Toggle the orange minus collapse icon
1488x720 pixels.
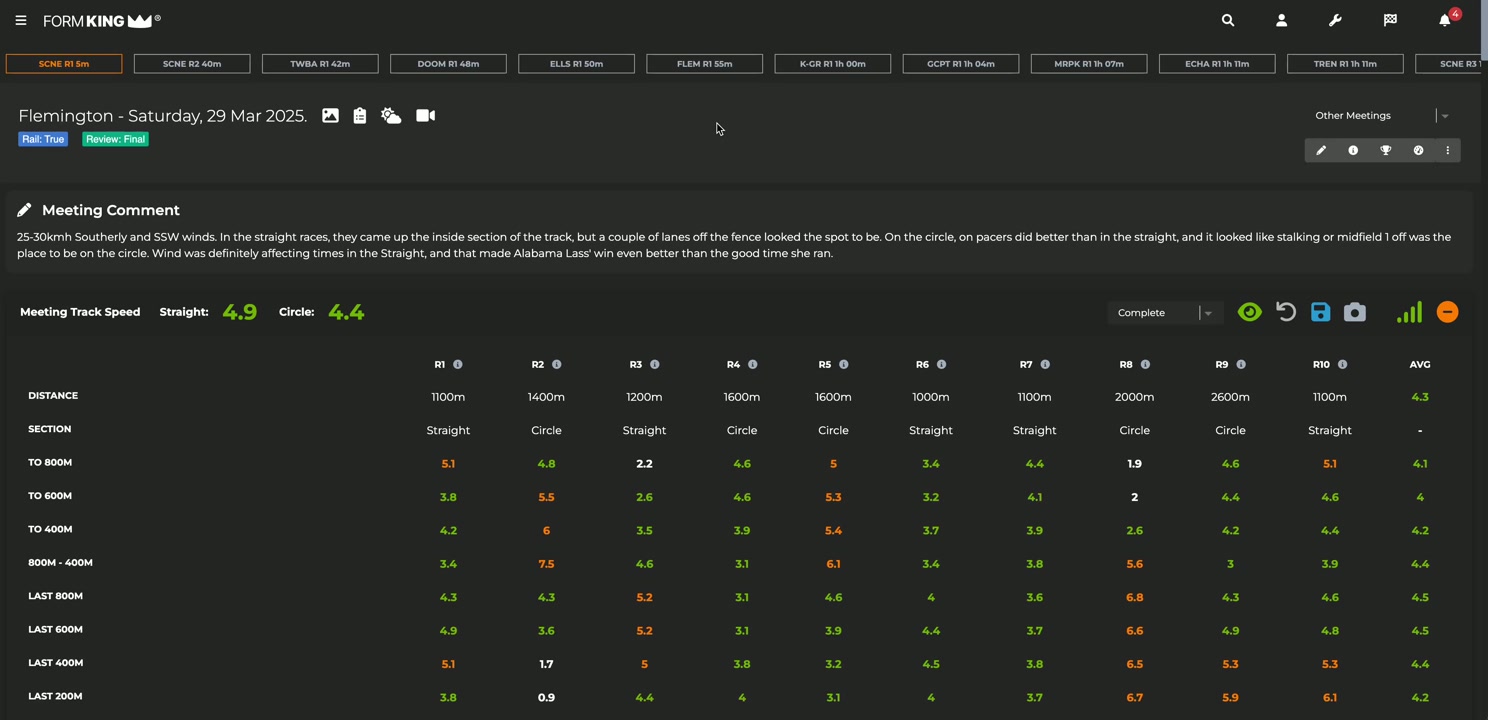(1447, 312)
